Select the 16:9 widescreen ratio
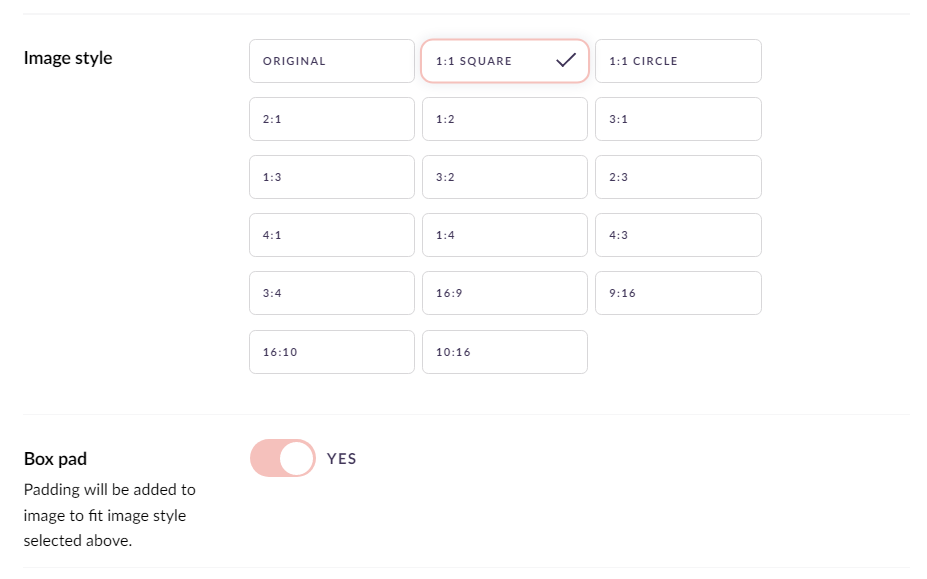Image resolution: width=927 pixels, height=579 pixels. (505, 293)
